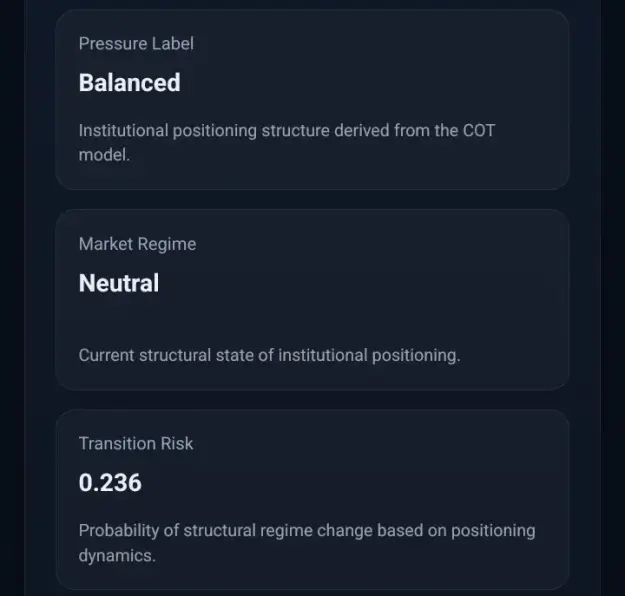Click the Current structural state description
The image size is (625, 596).
pyautogui.click(x=269, y=355)
